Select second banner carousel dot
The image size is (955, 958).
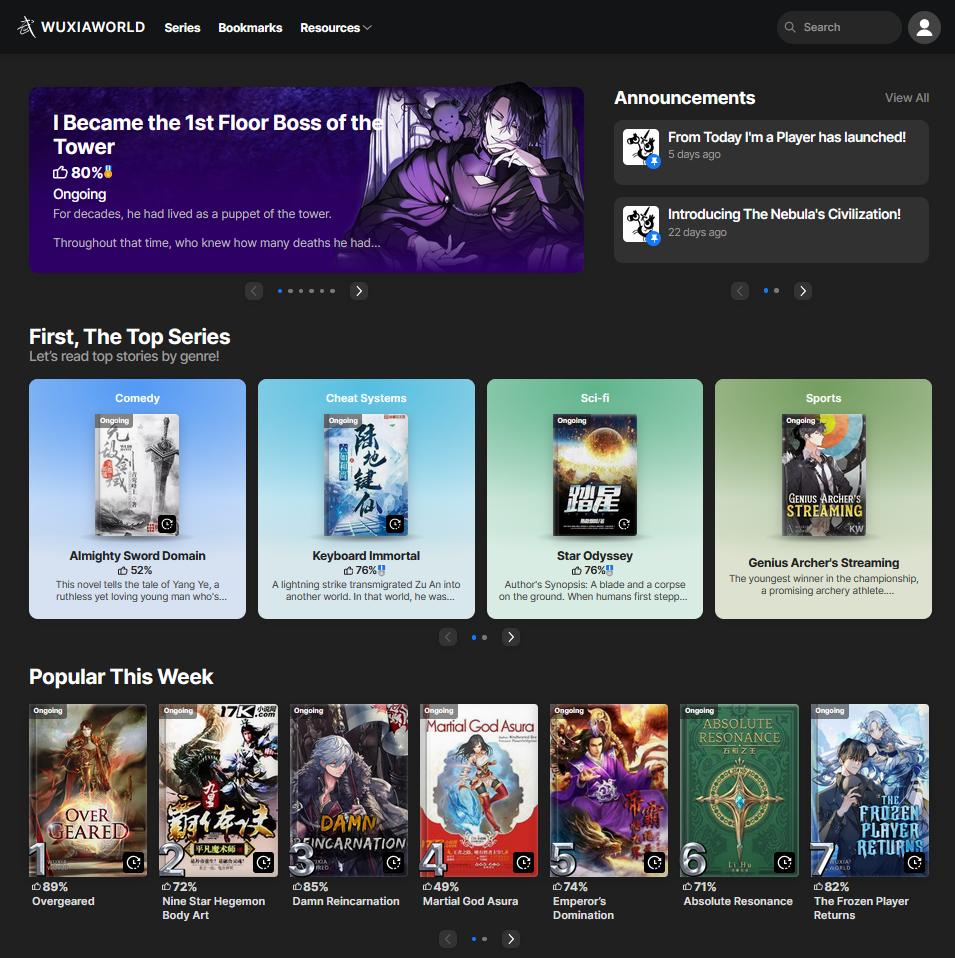[x=290, y=291]
